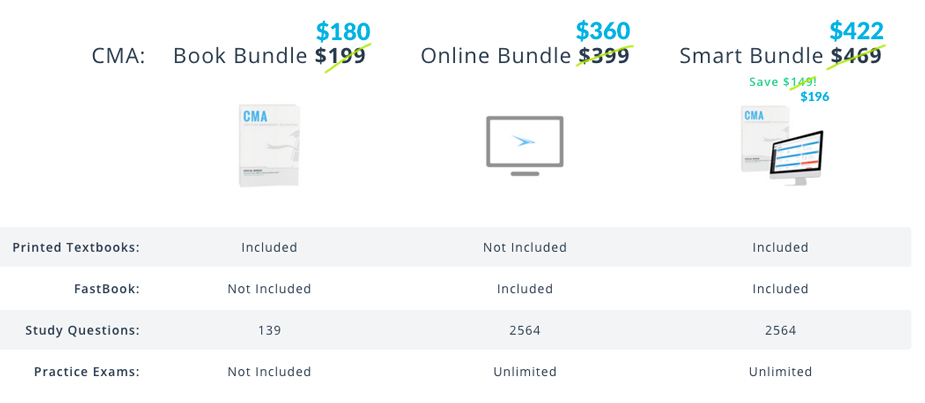Viewport: 925px width, 403px height.
Task: Click the FastBook row label
Action: [x=106, y=289]
